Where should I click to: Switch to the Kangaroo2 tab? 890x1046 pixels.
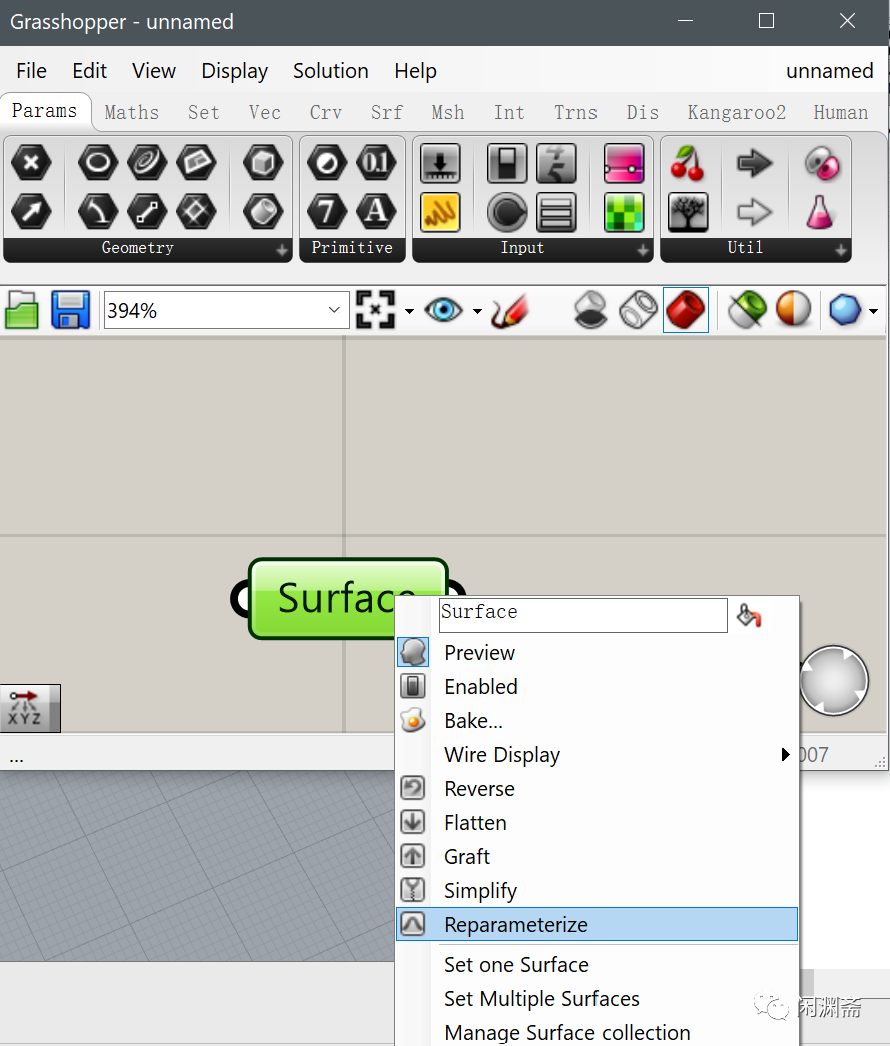[737, 112]
